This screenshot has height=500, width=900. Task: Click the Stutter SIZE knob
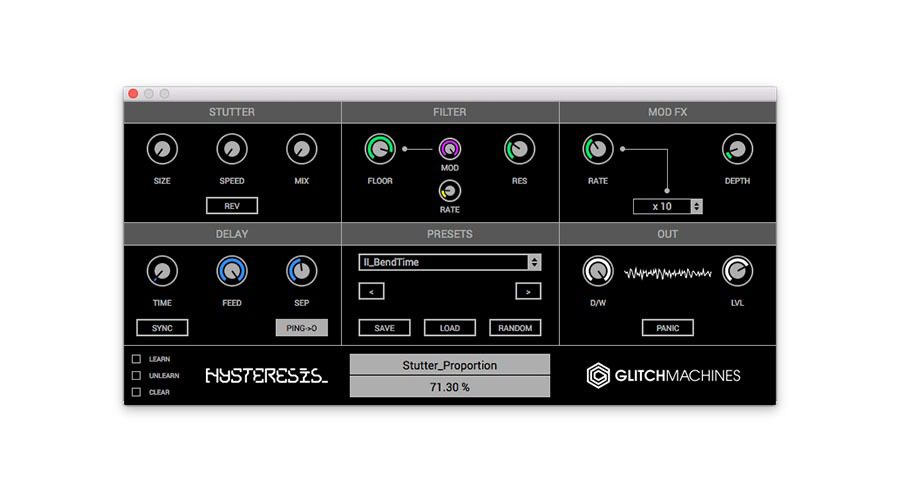pyautogui.click(x=162, y=149)
